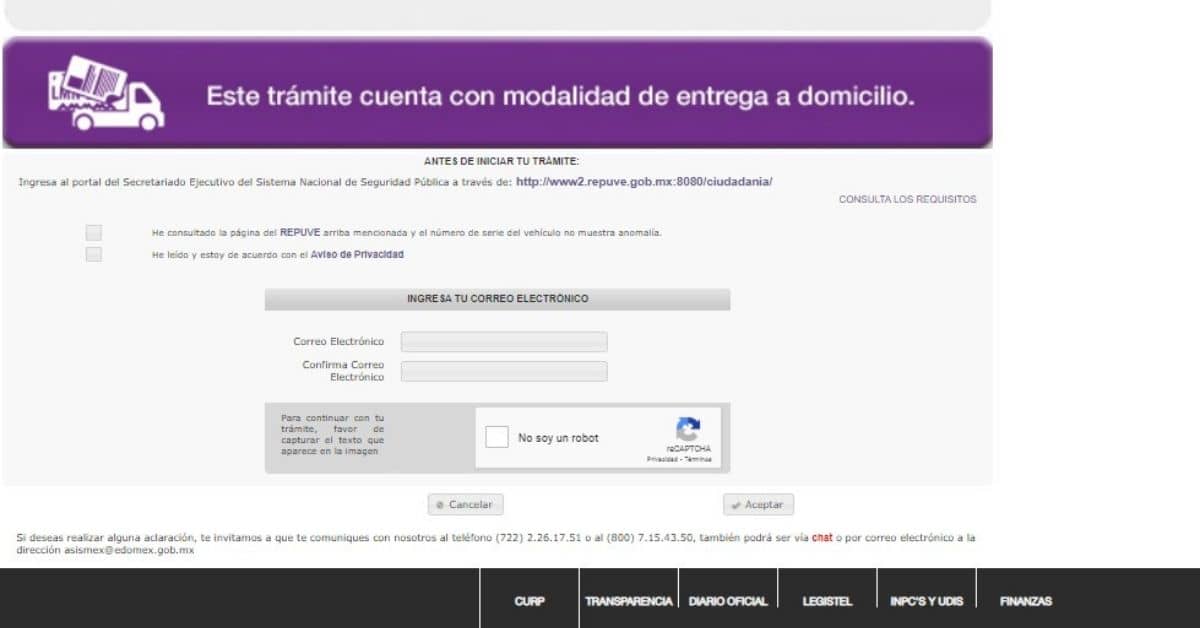
Task: Click the purple 'entrega a domicilio' banner text
Action: coord(560,96)
